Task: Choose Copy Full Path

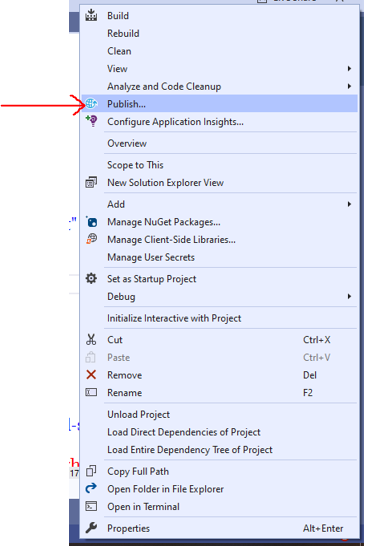Action: (x=219, y=471)
